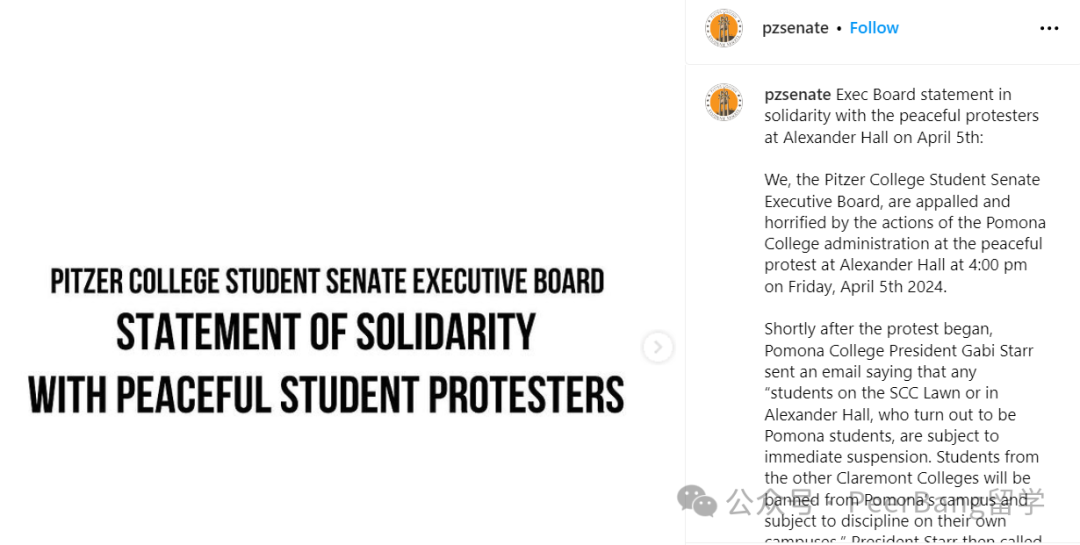Screen dimensions: 1080x545
Task: Open pzsenate profile from header username
Action: coord(795,28)
